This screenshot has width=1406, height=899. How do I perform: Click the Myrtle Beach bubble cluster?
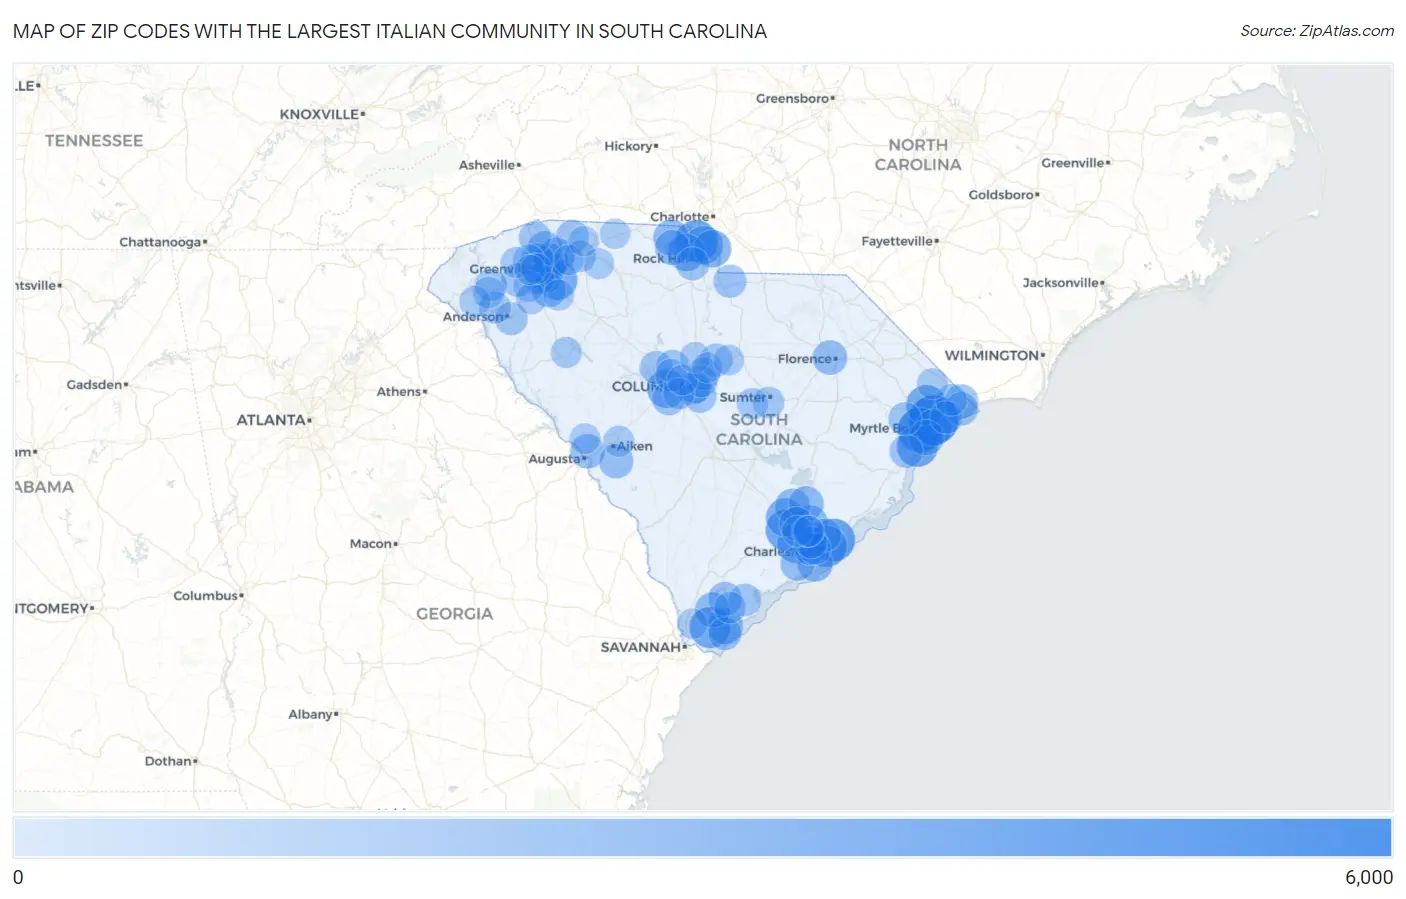(931, 420)
